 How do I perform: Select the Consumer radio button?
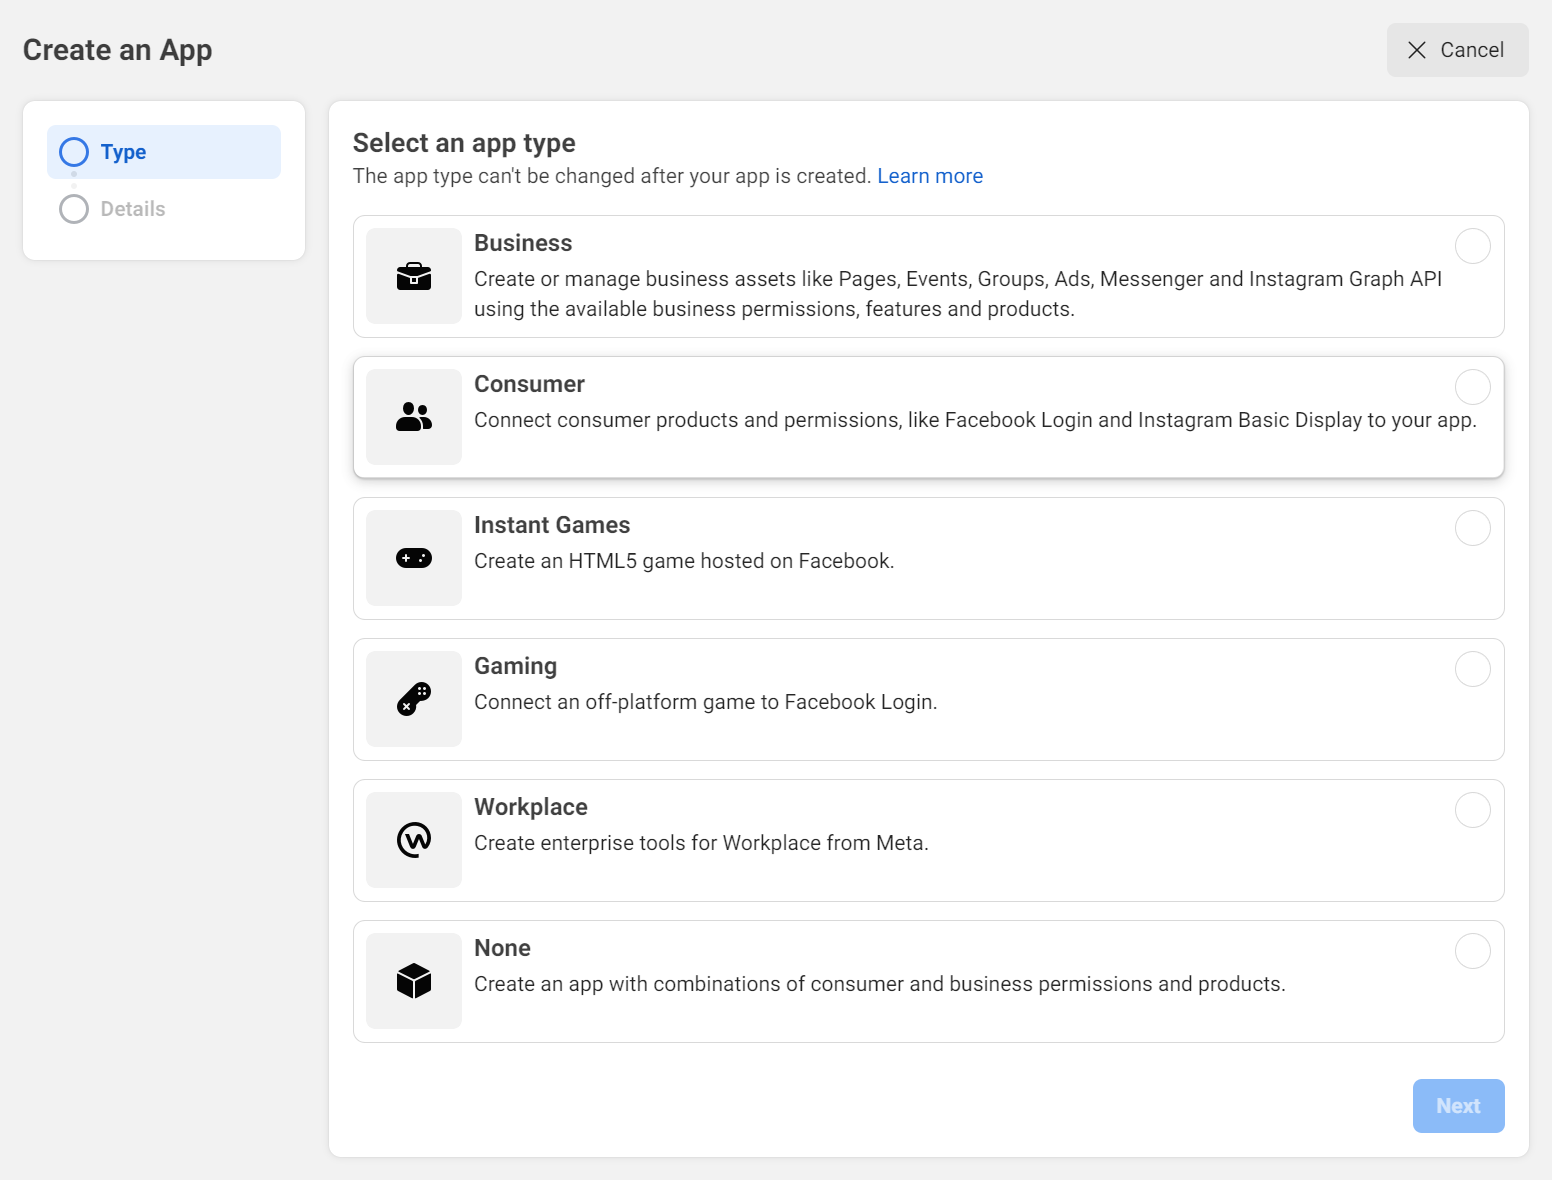tap(1472, 387)
